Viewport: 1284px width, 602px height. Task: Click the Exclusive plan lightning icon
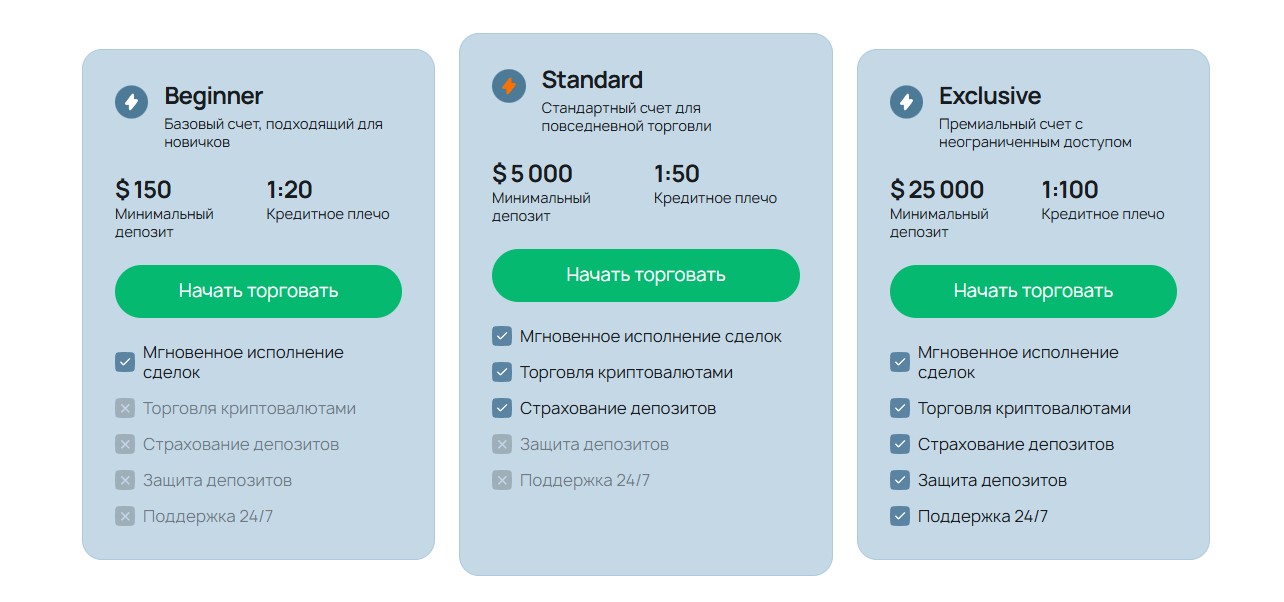[x=906, y=102]
